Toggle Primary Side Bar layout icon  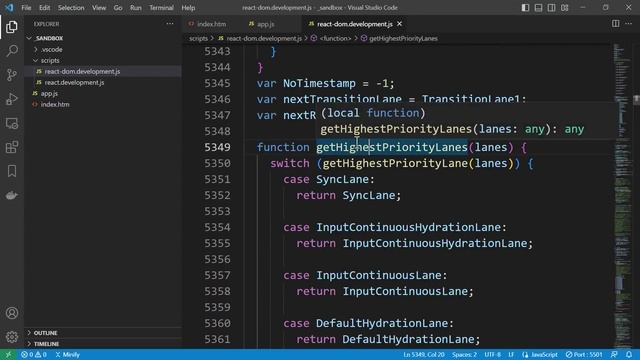pos(525,7)
